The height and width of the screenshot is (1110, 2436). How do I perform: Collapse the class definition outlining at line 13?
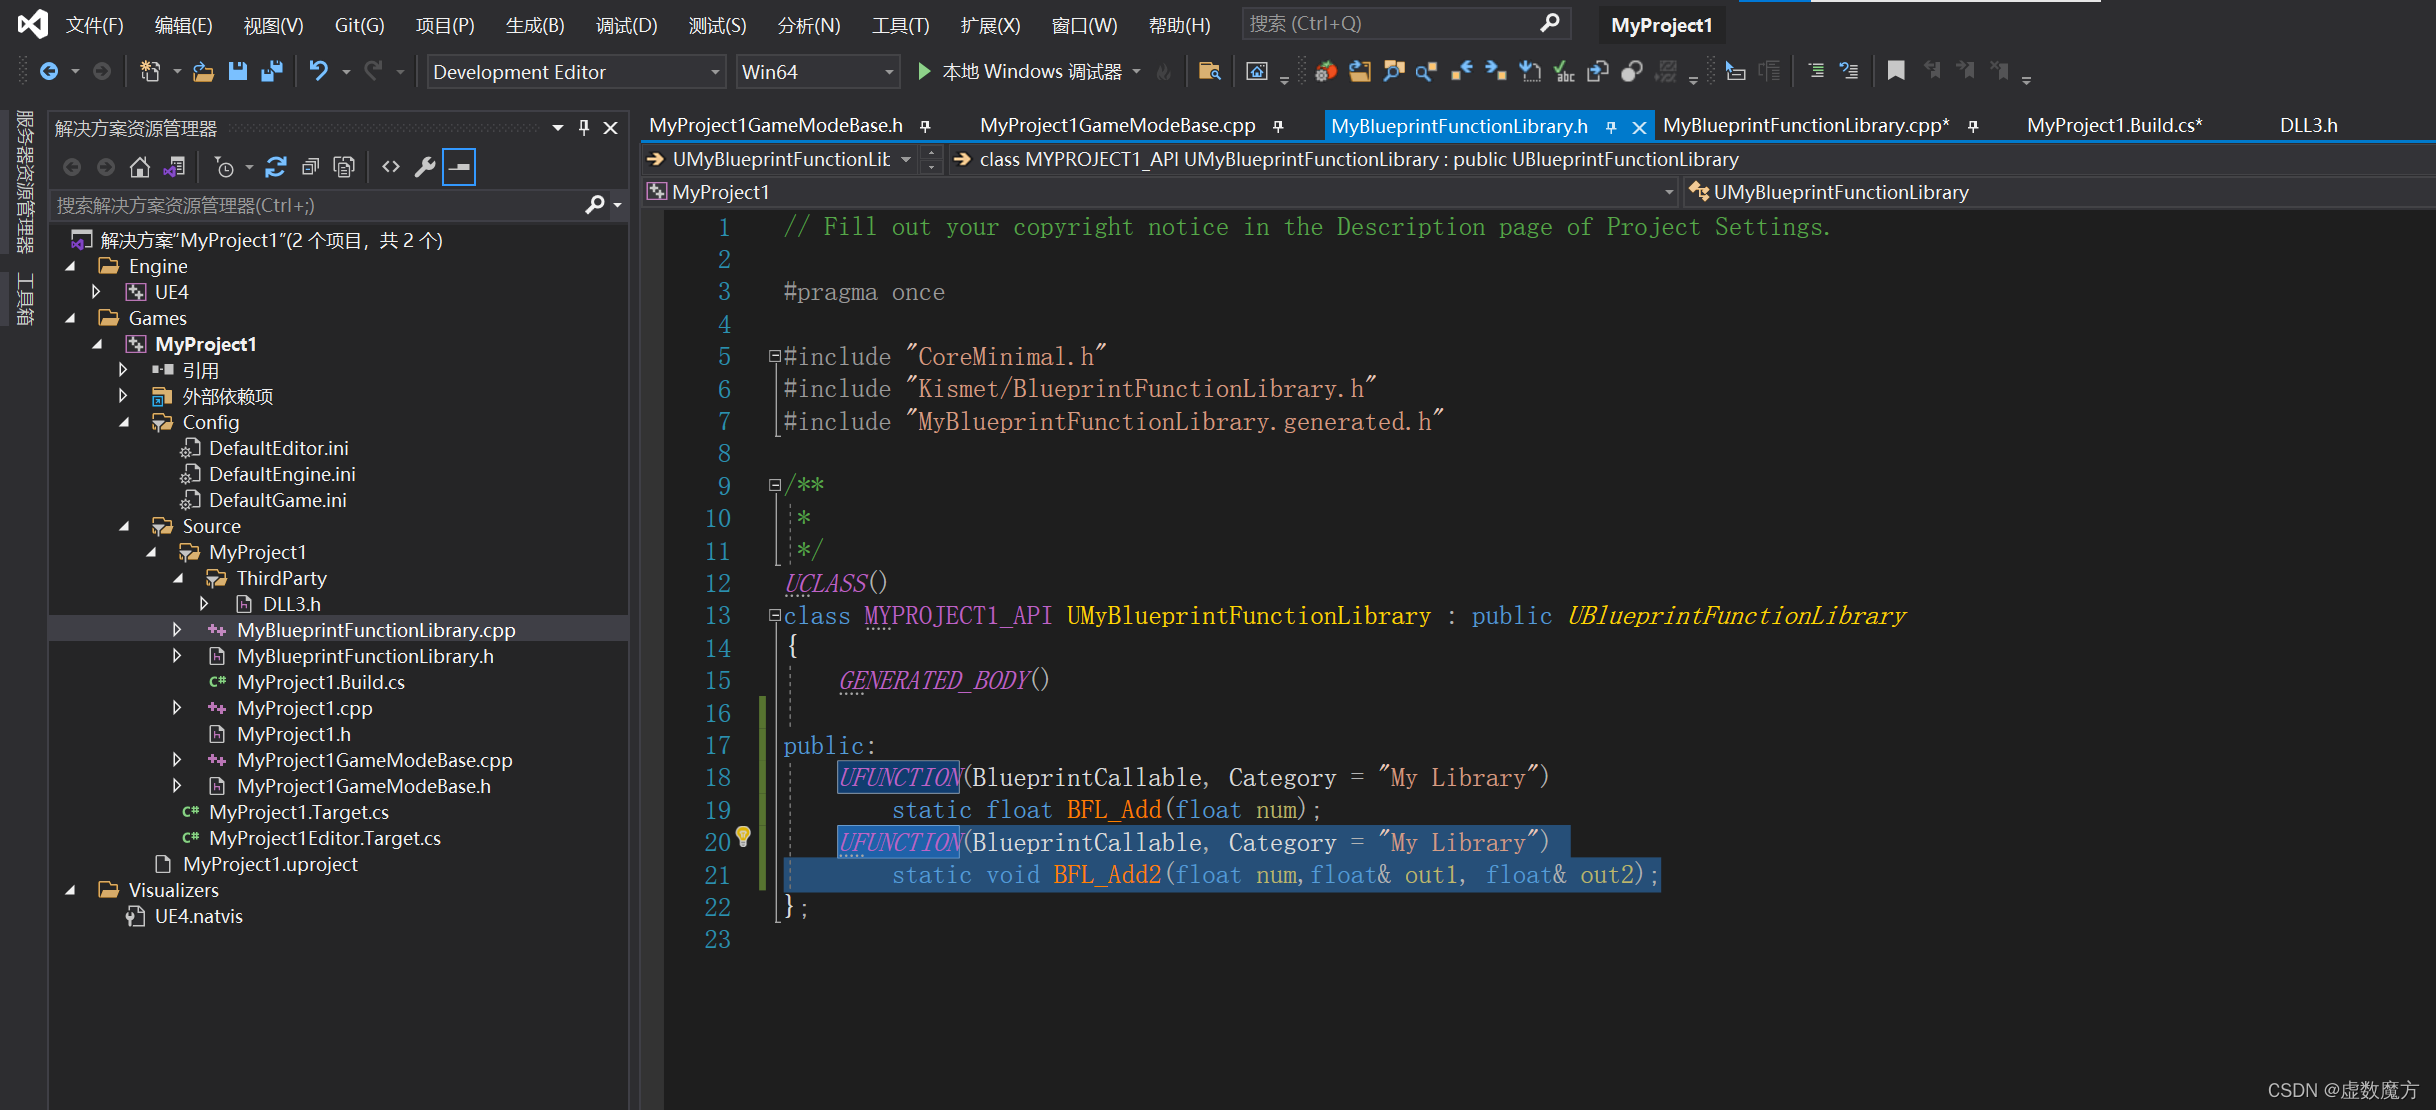click(x=774, y=616)
